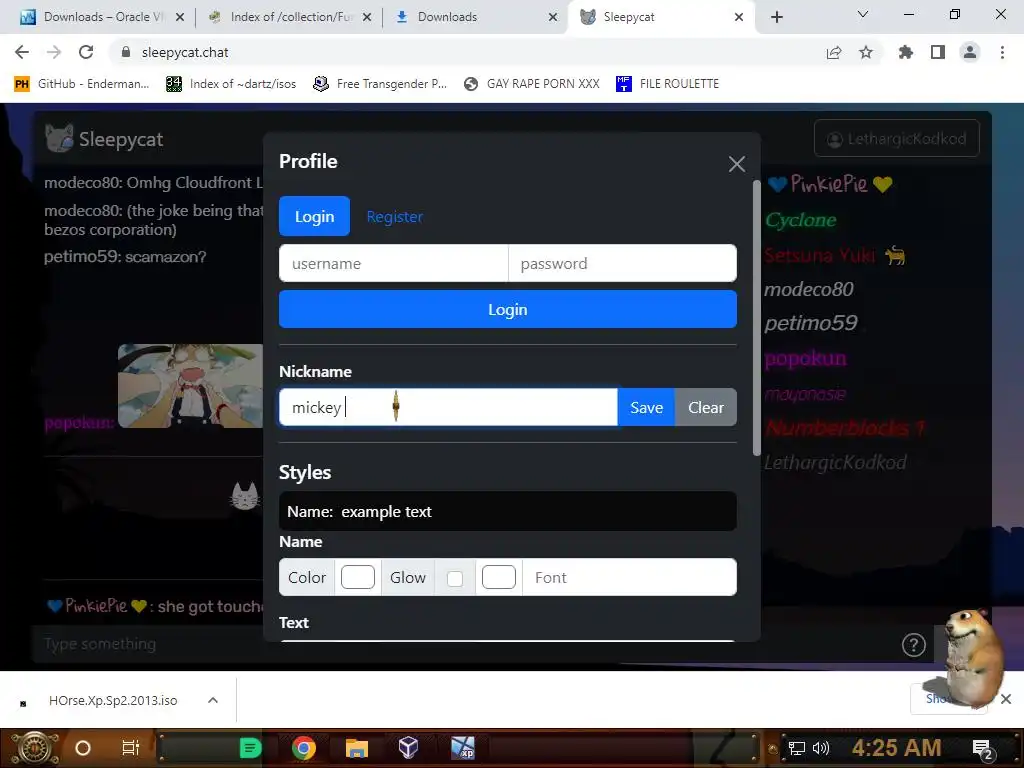The width and height of the screenshot is (1024, 768).
Task: Focus the username input field
Action: click(x=393, y=263)
